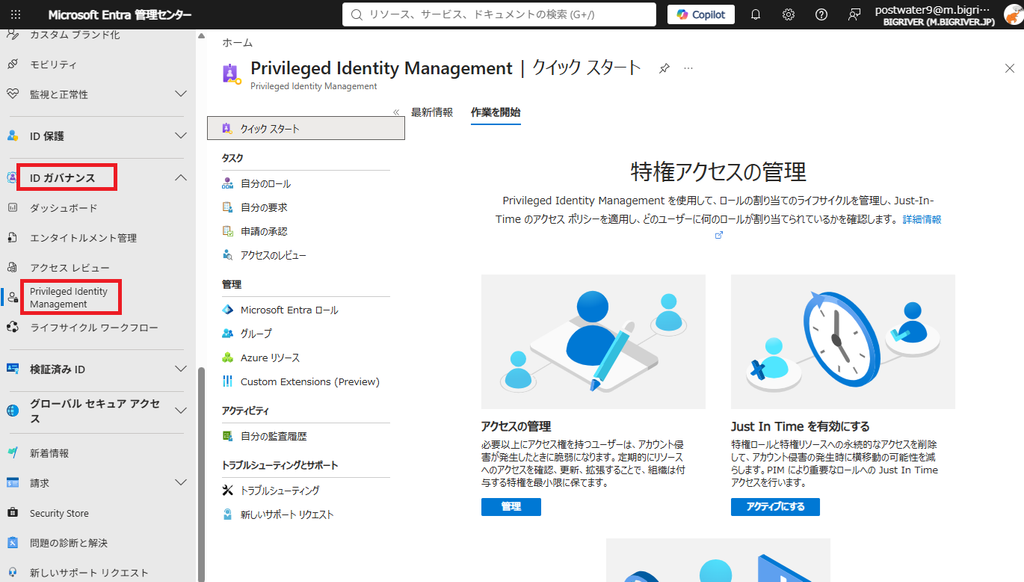This screenshot has height=582, width=1024.
Task: Collapse the ID ガバナンス section
Action: click(x=181, y=178)
